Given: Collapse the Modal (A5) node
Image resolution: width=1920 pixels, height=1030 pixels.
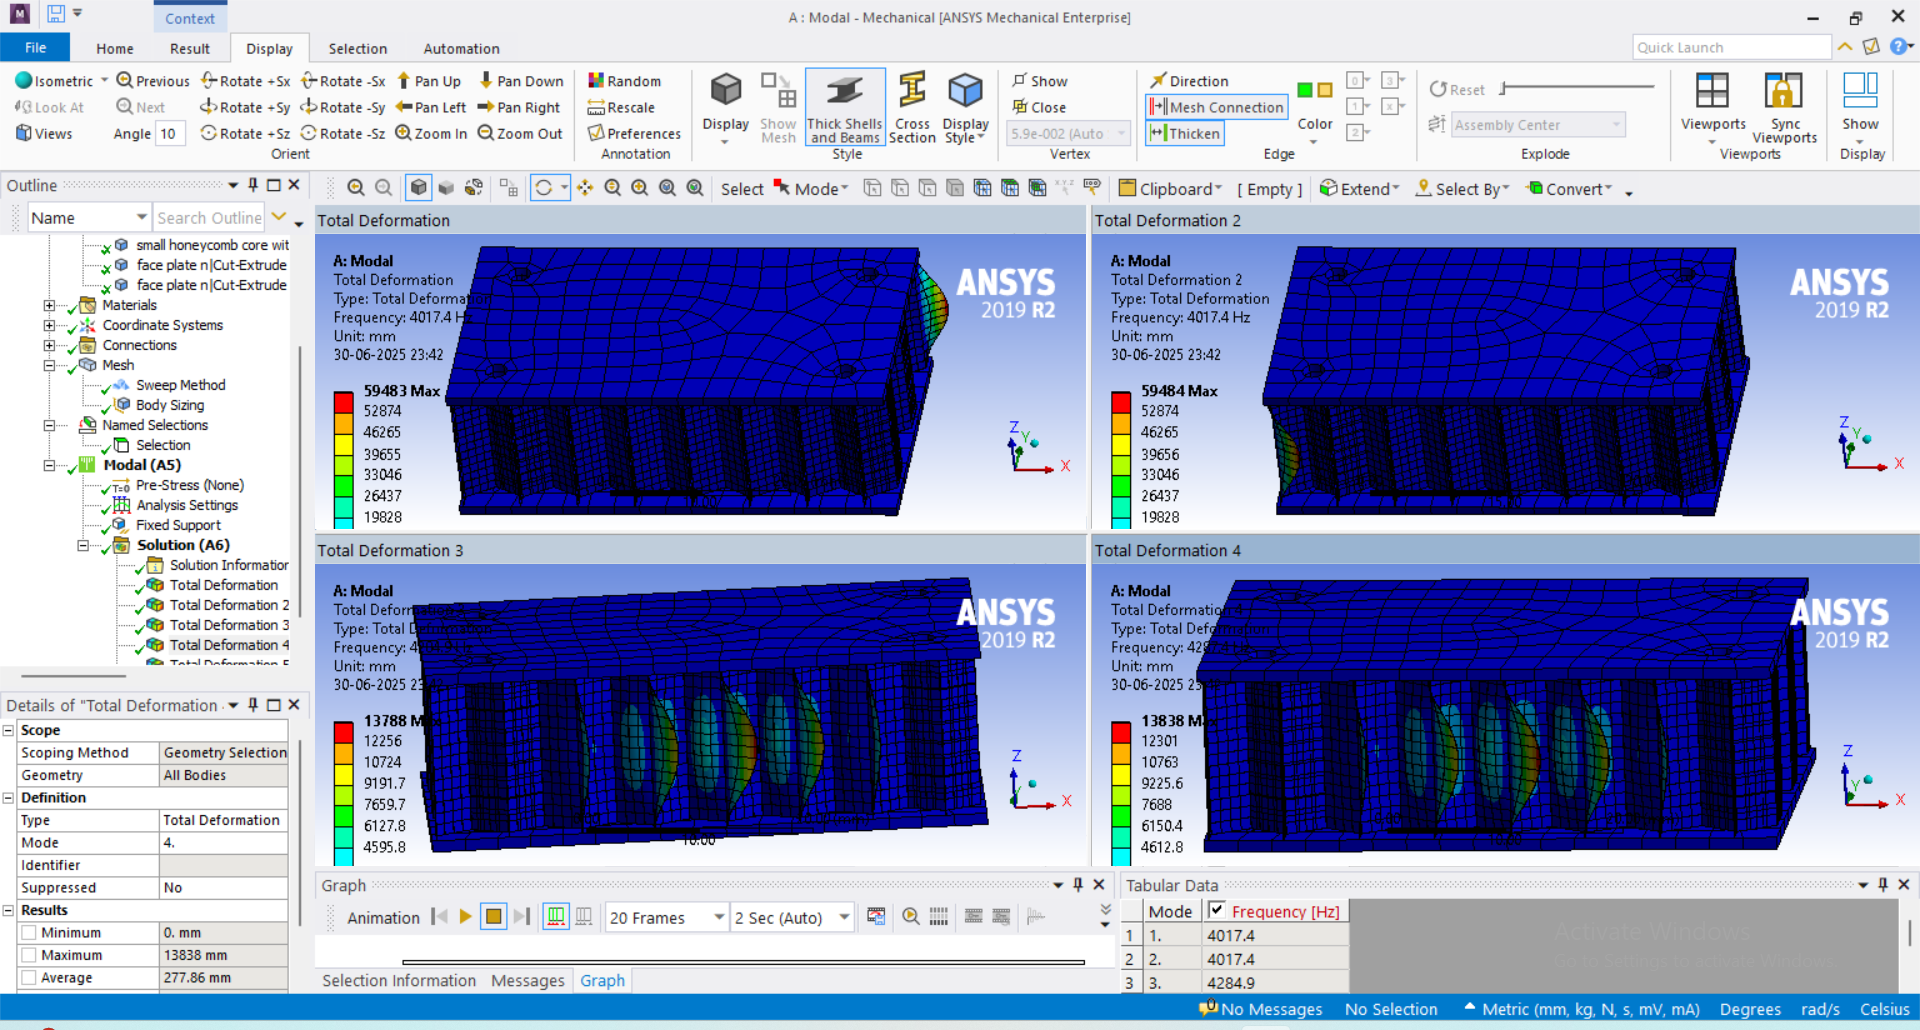Looking at the screenshot, I should click(49, 465).
